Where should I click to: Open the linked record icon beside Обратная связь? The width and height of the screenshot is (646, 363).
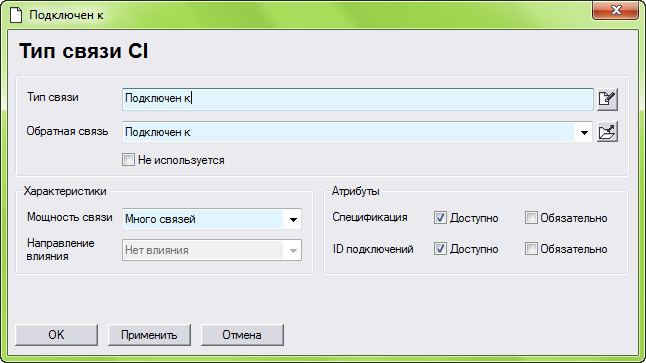point(607,132)
